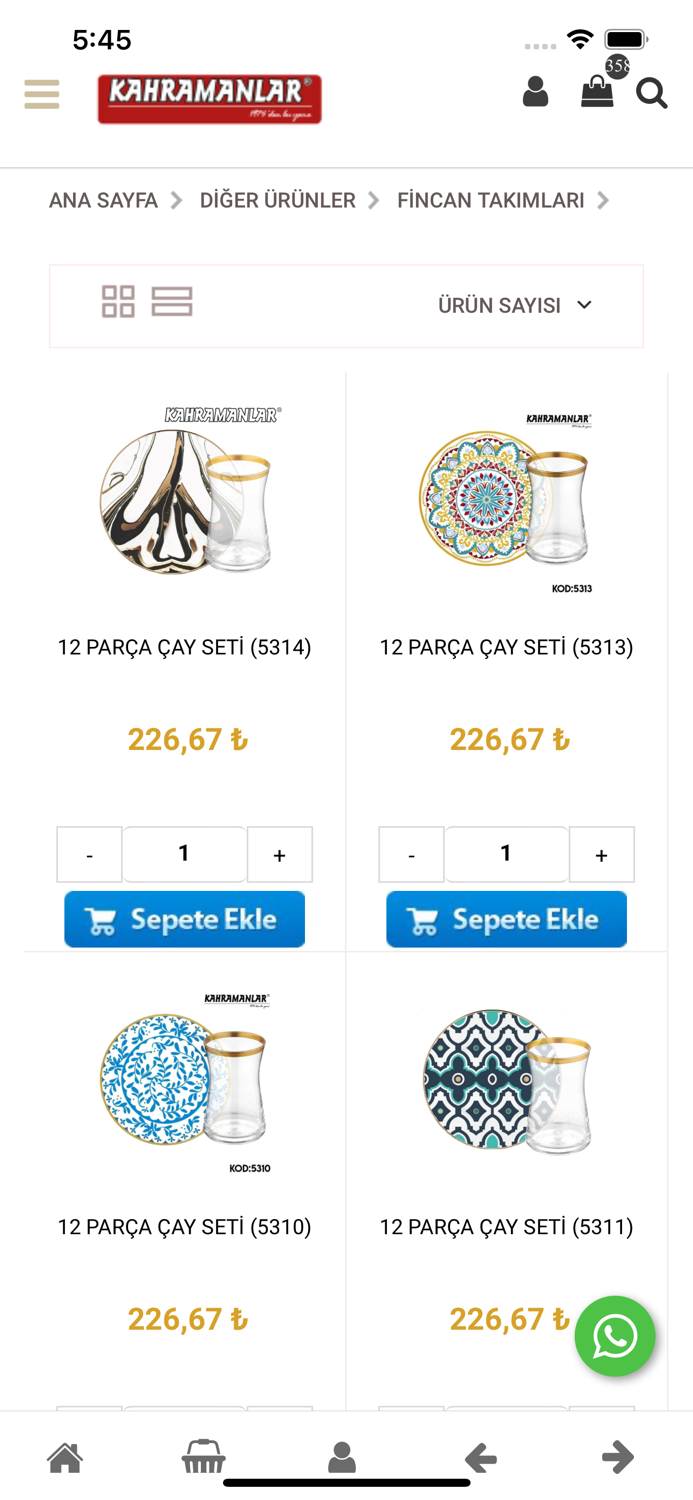Tap the forward arrow in bottom navigation

[x=619, y=1458]
